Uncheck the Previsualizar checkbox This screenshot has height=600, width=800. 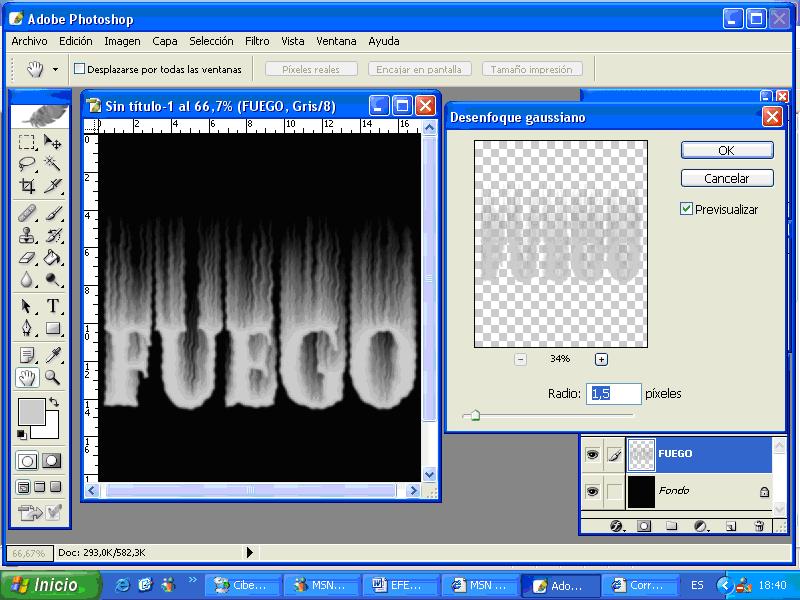pyautogui.click(x=686, y=209)
